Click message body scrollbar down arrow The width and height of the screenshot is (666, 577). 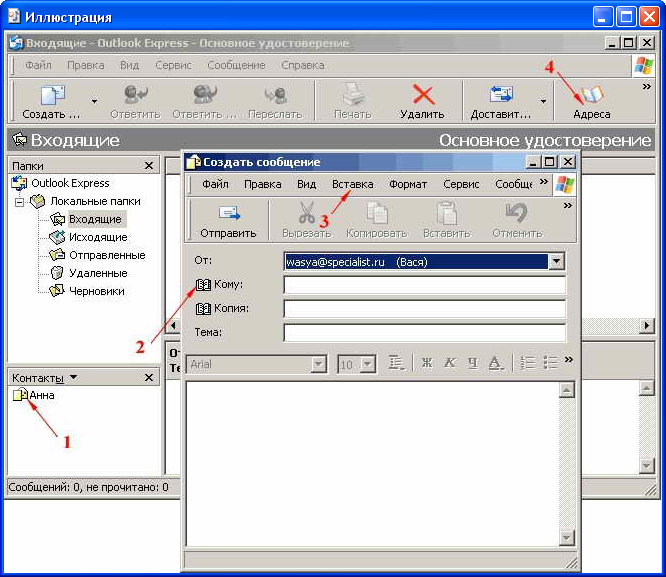[567, 537]
